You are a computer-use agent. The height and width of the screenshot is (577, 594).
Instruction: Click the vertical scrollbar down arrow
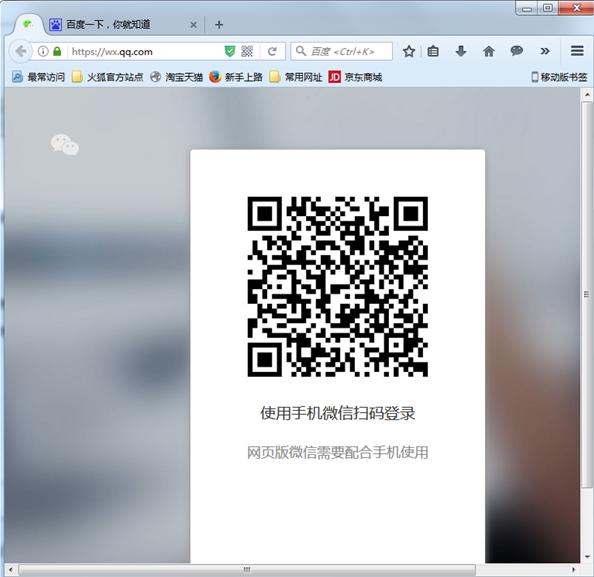click(587, 557)
